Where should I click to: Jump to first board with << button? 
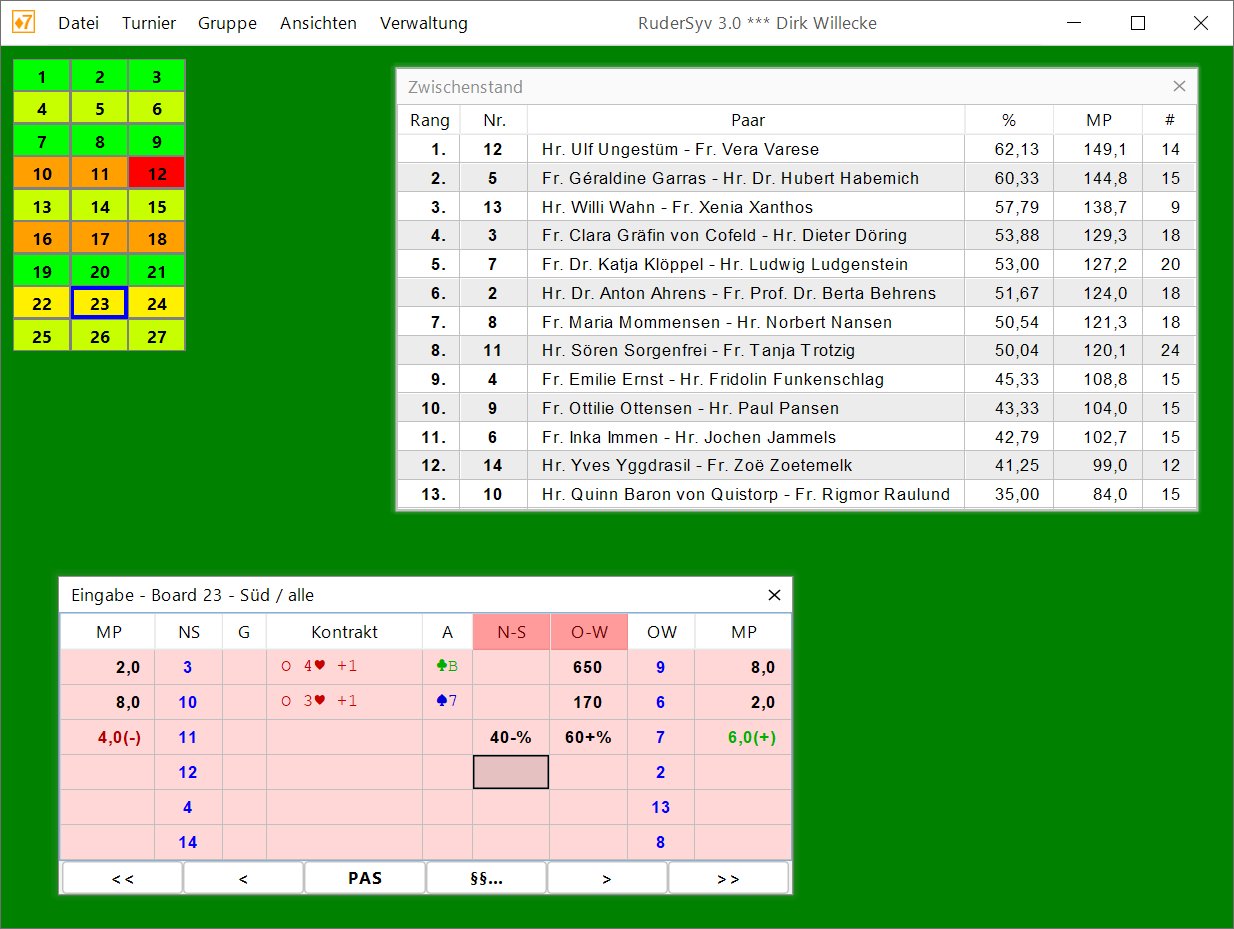(x=122, y=878)
